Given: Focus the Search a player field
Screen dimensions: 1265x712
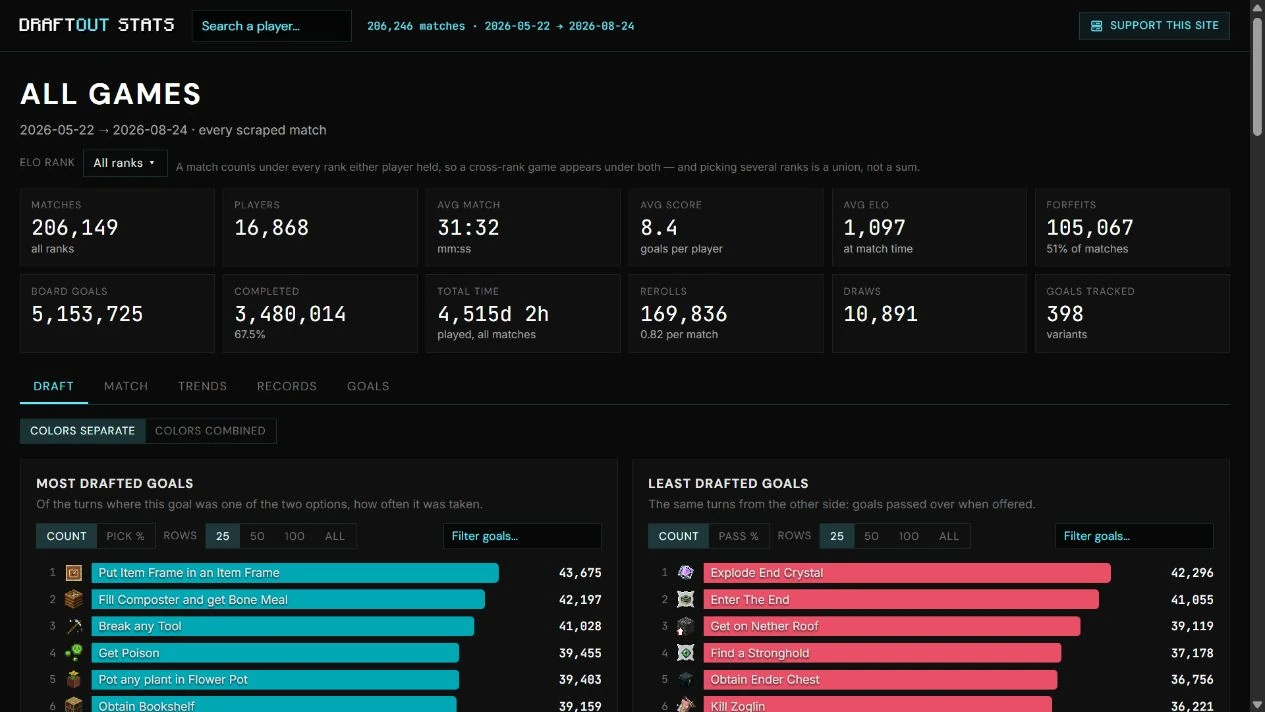Looking at the screenshot, I should click(x=272, y=26).
